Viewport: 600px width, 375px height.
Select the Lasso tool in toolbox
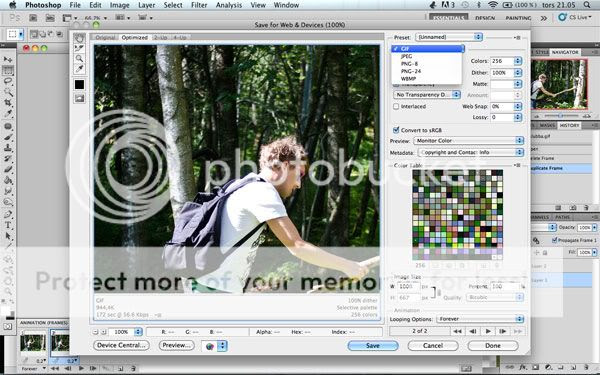(8, 81)
